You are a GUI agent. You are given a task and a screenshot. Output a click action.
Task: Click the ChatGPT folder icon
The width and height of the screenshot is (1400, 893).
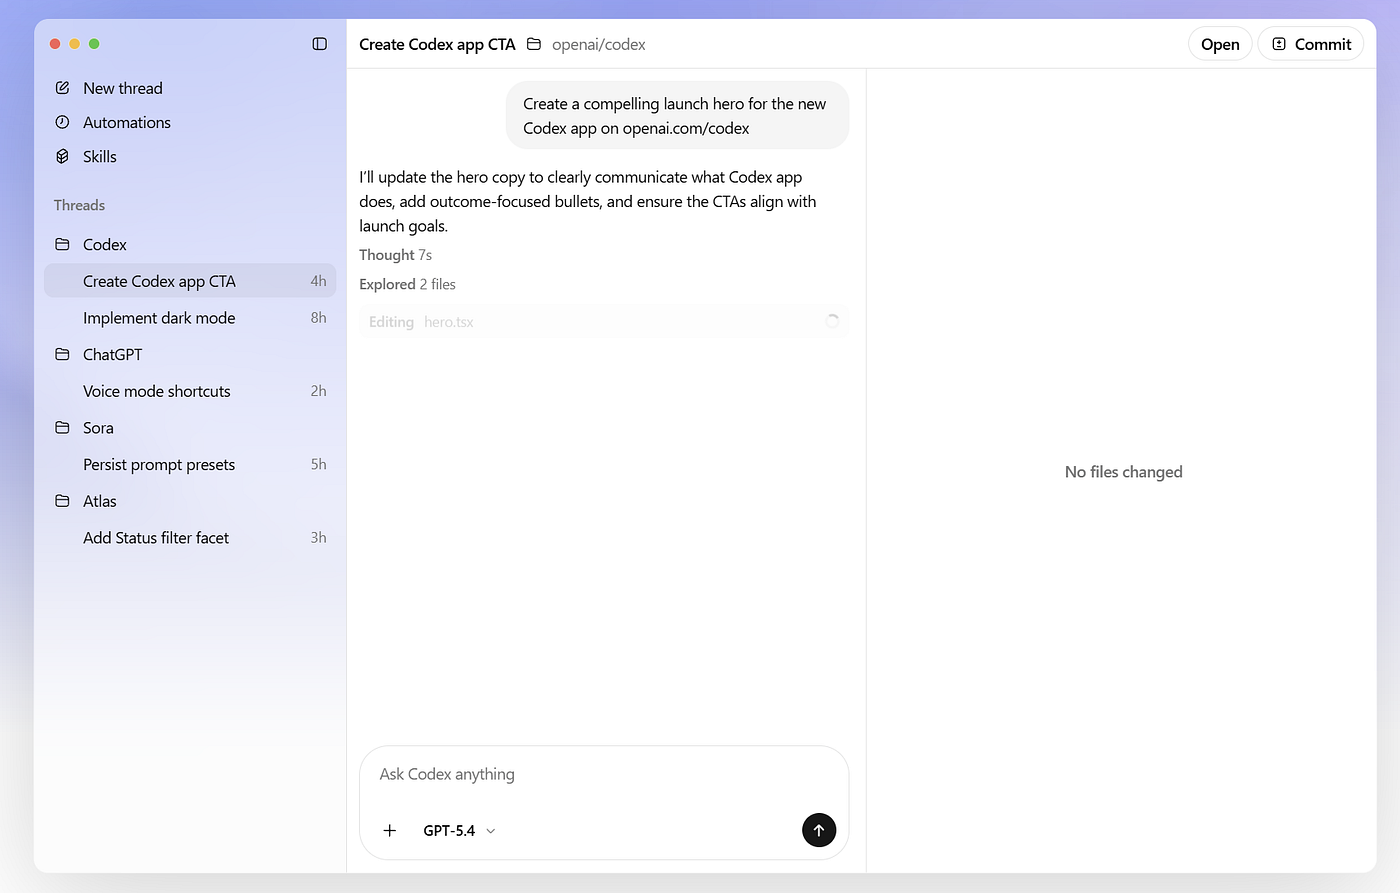62,354
